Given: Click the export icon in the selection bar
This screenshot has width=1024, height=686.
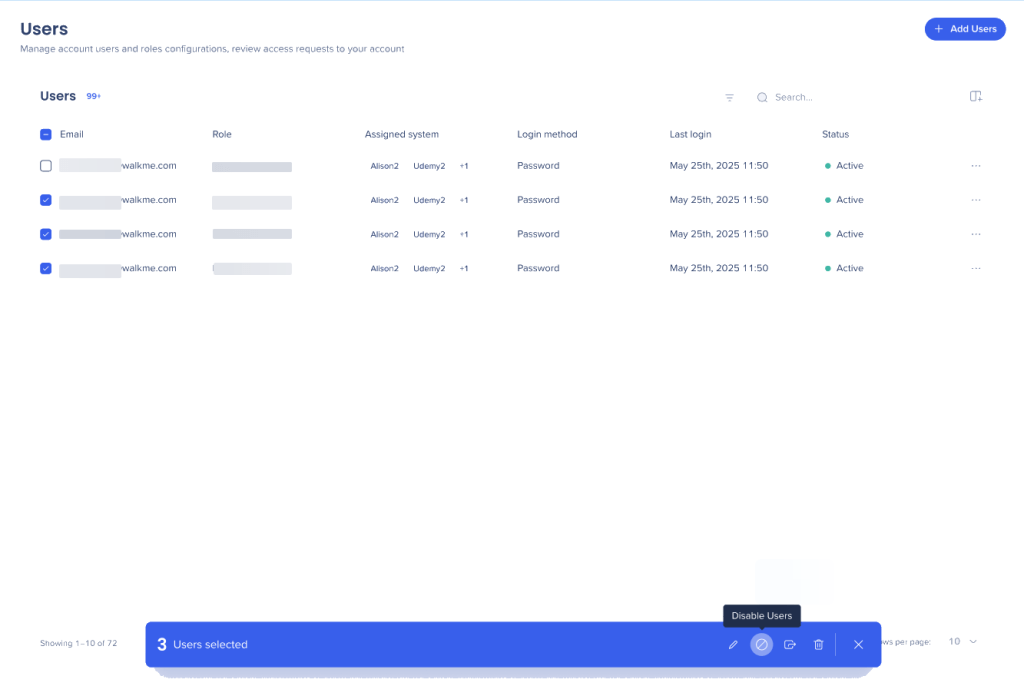Looking at the screenshot, I should click(x=790, y=645).
